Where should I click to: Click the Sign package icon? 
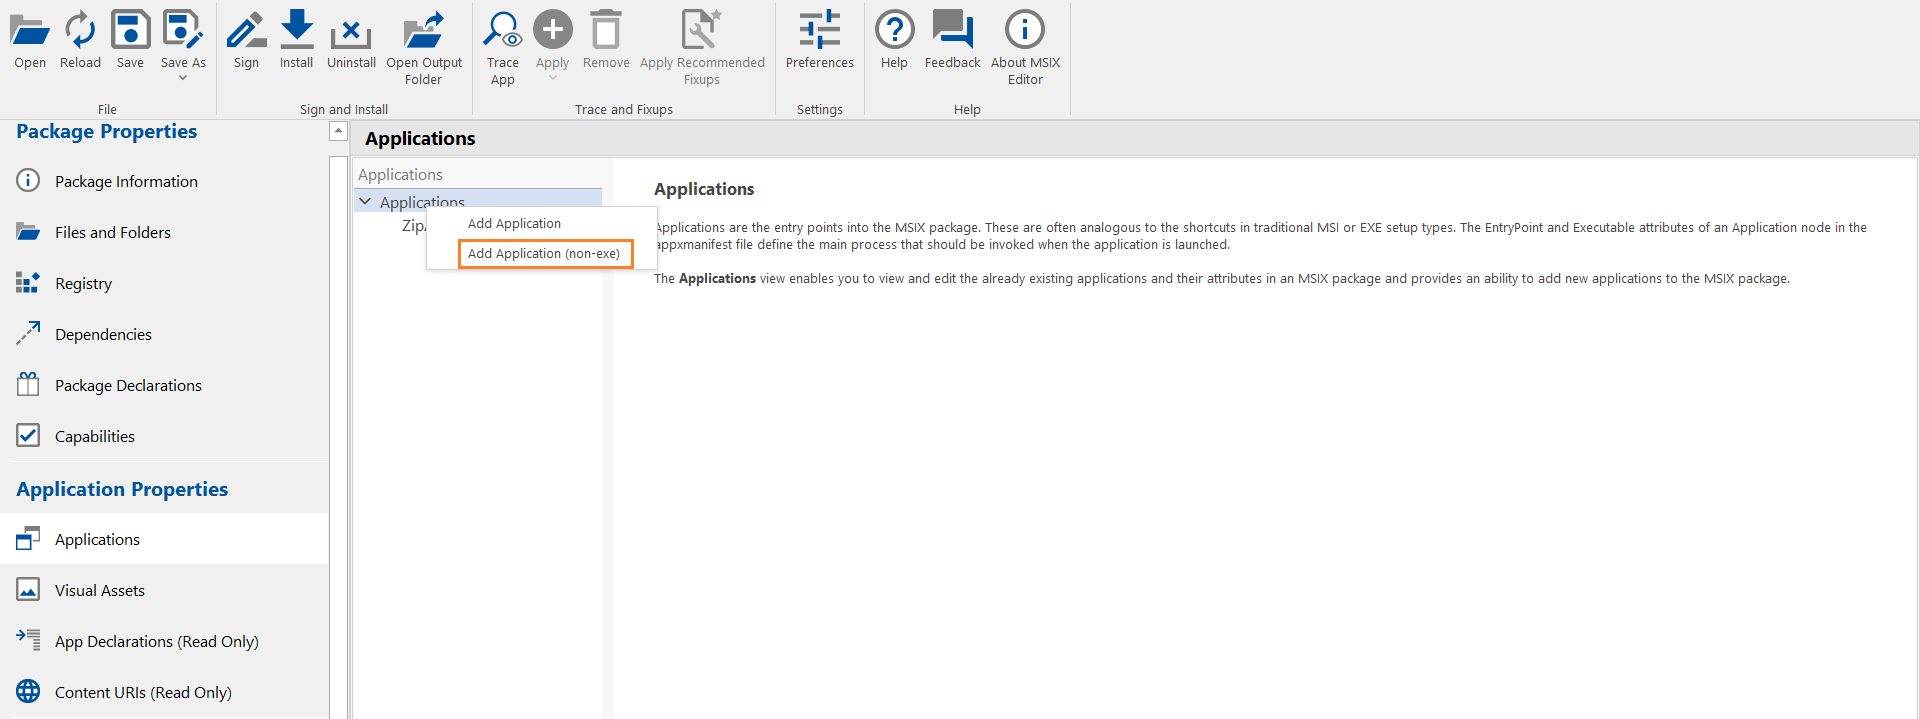[246, 31]
